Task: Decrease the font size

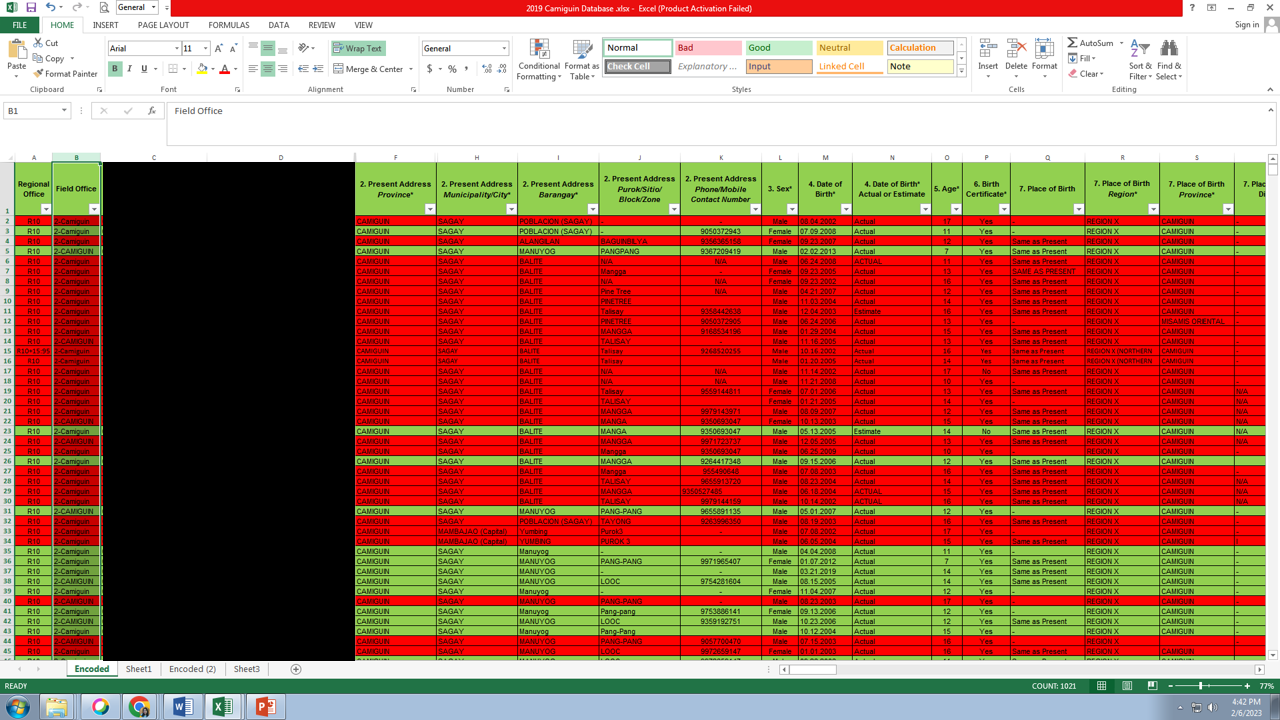Action: (x=233, y=48)
